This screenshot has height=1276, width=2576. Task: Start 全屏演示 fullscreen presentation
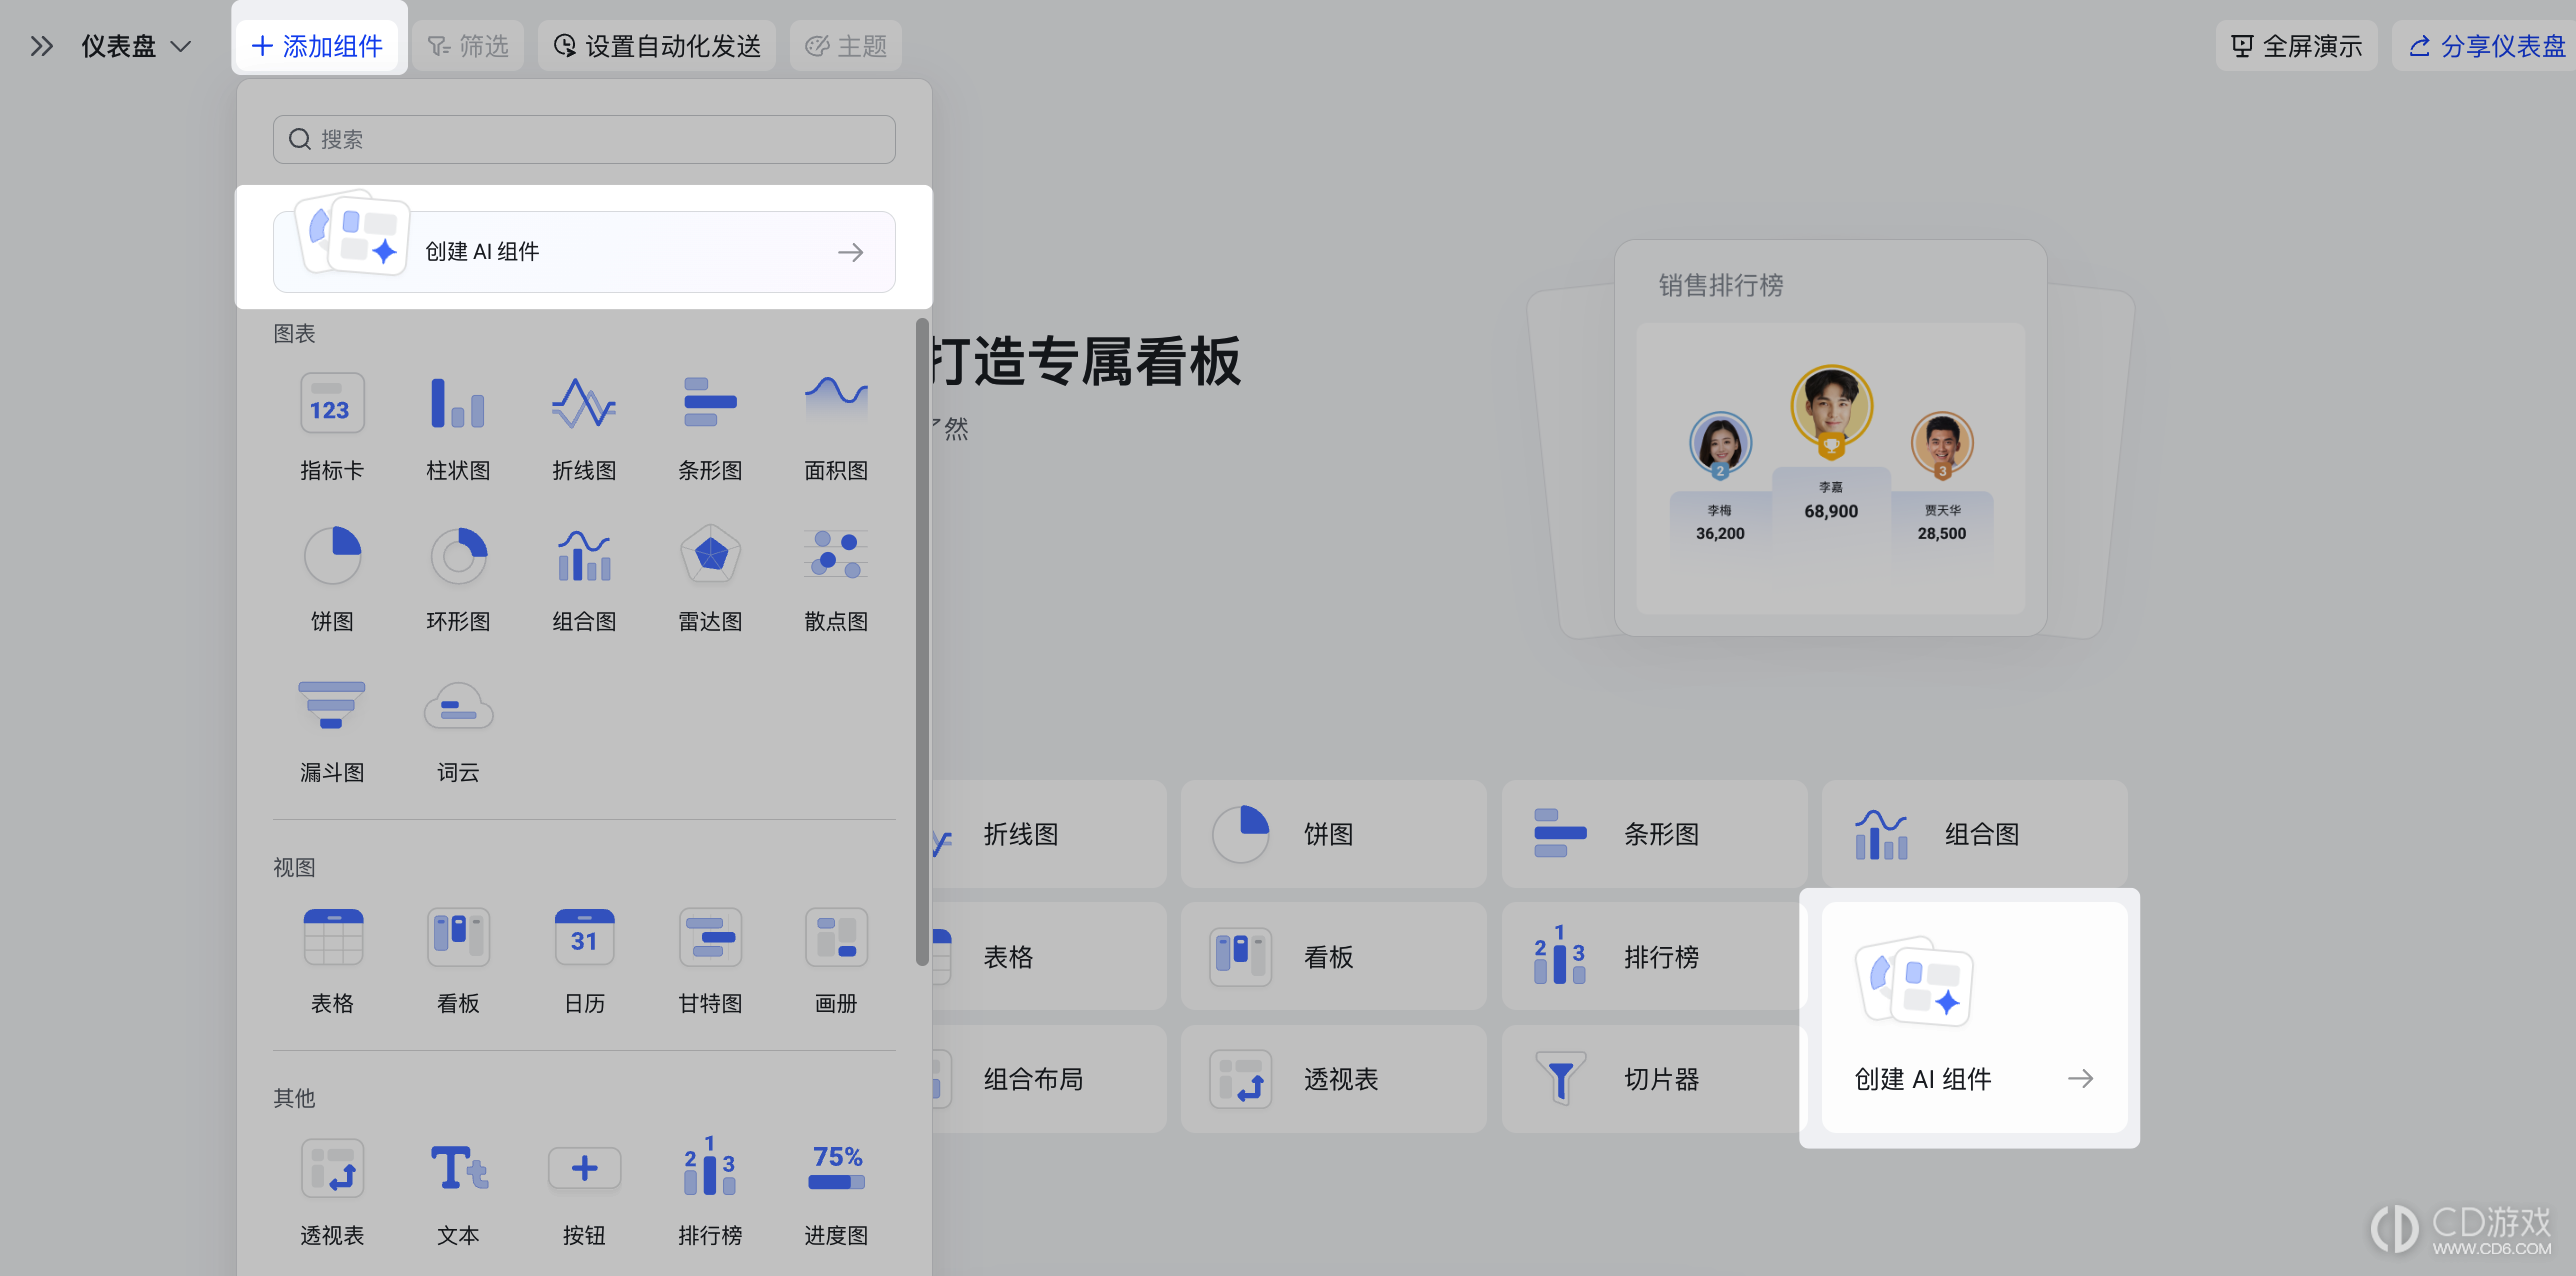click(2297, 46)
